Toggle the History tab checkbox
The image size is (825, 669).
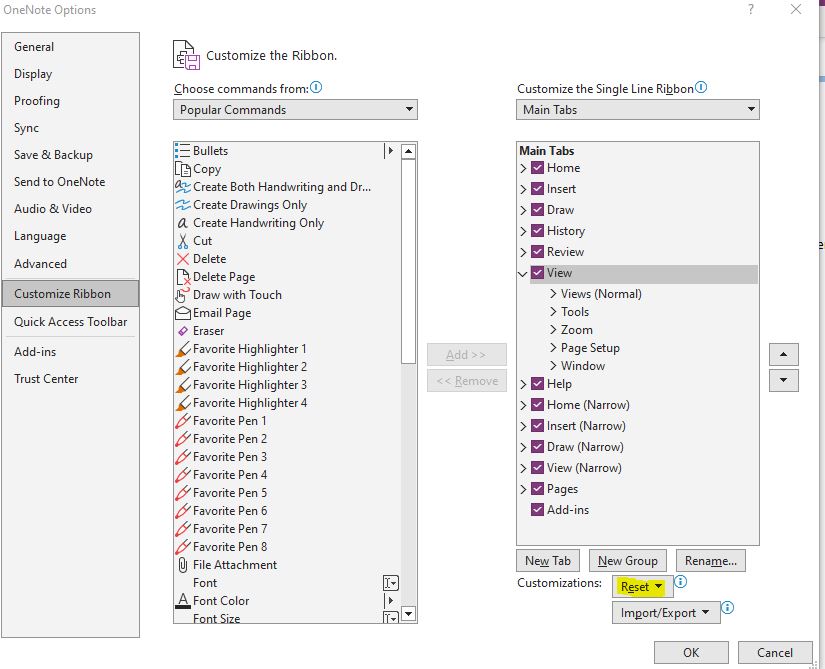(x=537, y=231)
